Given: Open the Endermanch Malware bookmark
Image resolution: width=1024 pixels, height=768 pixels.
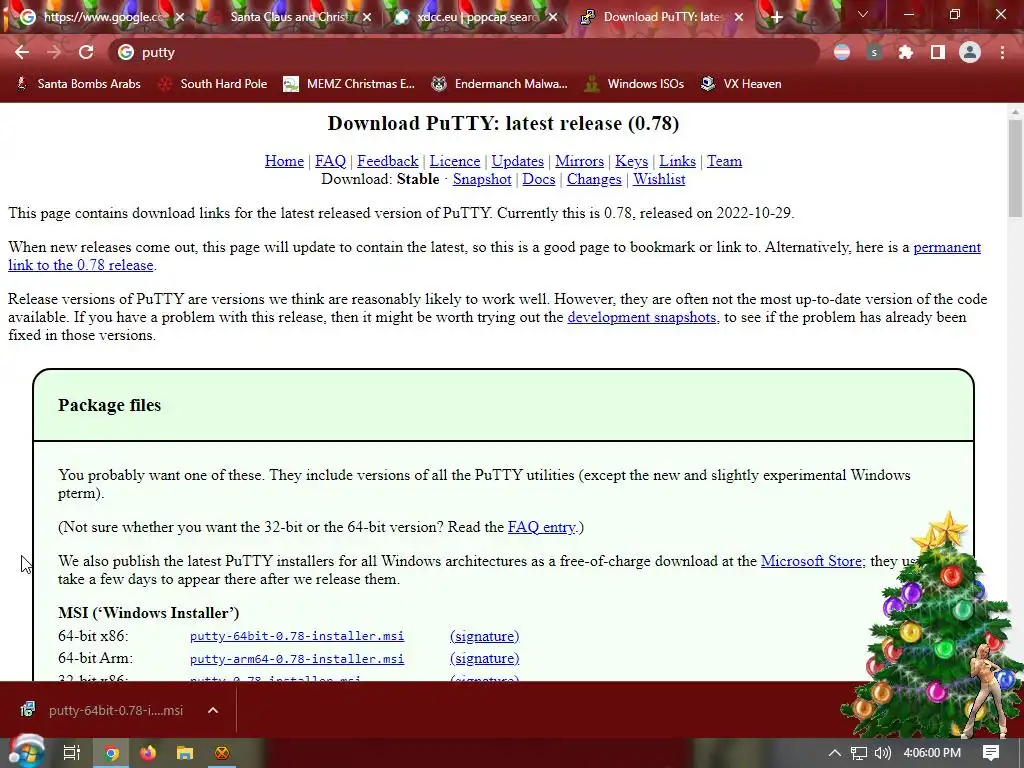Looking at the screenshot, I should tap(500, 84).
